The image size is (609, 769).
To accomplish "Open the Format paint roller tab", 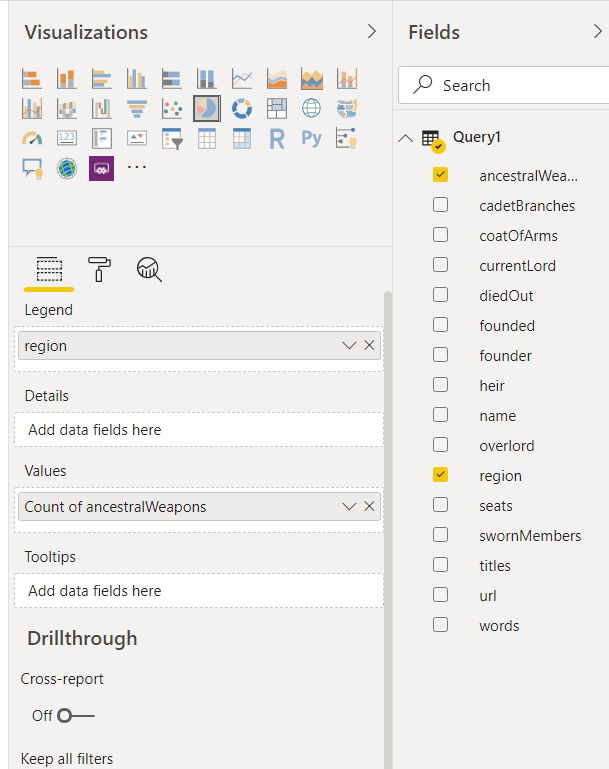I will [x=100, y=268].
